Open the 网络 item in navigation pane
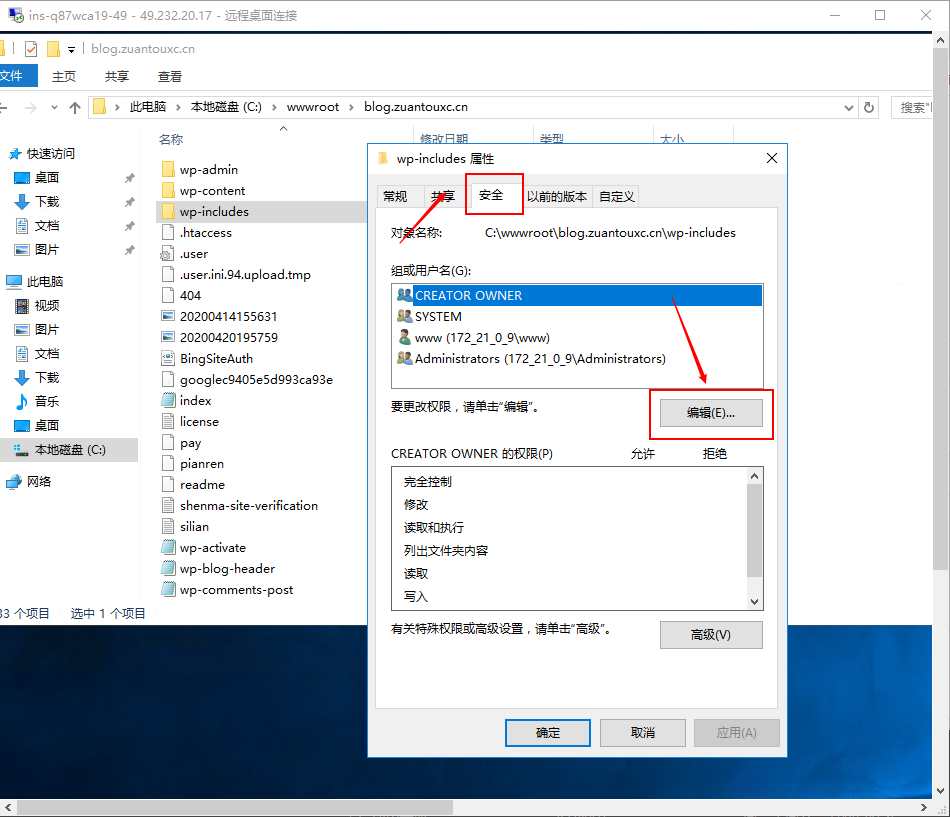950x817 pixels. [x=28, y=482]
